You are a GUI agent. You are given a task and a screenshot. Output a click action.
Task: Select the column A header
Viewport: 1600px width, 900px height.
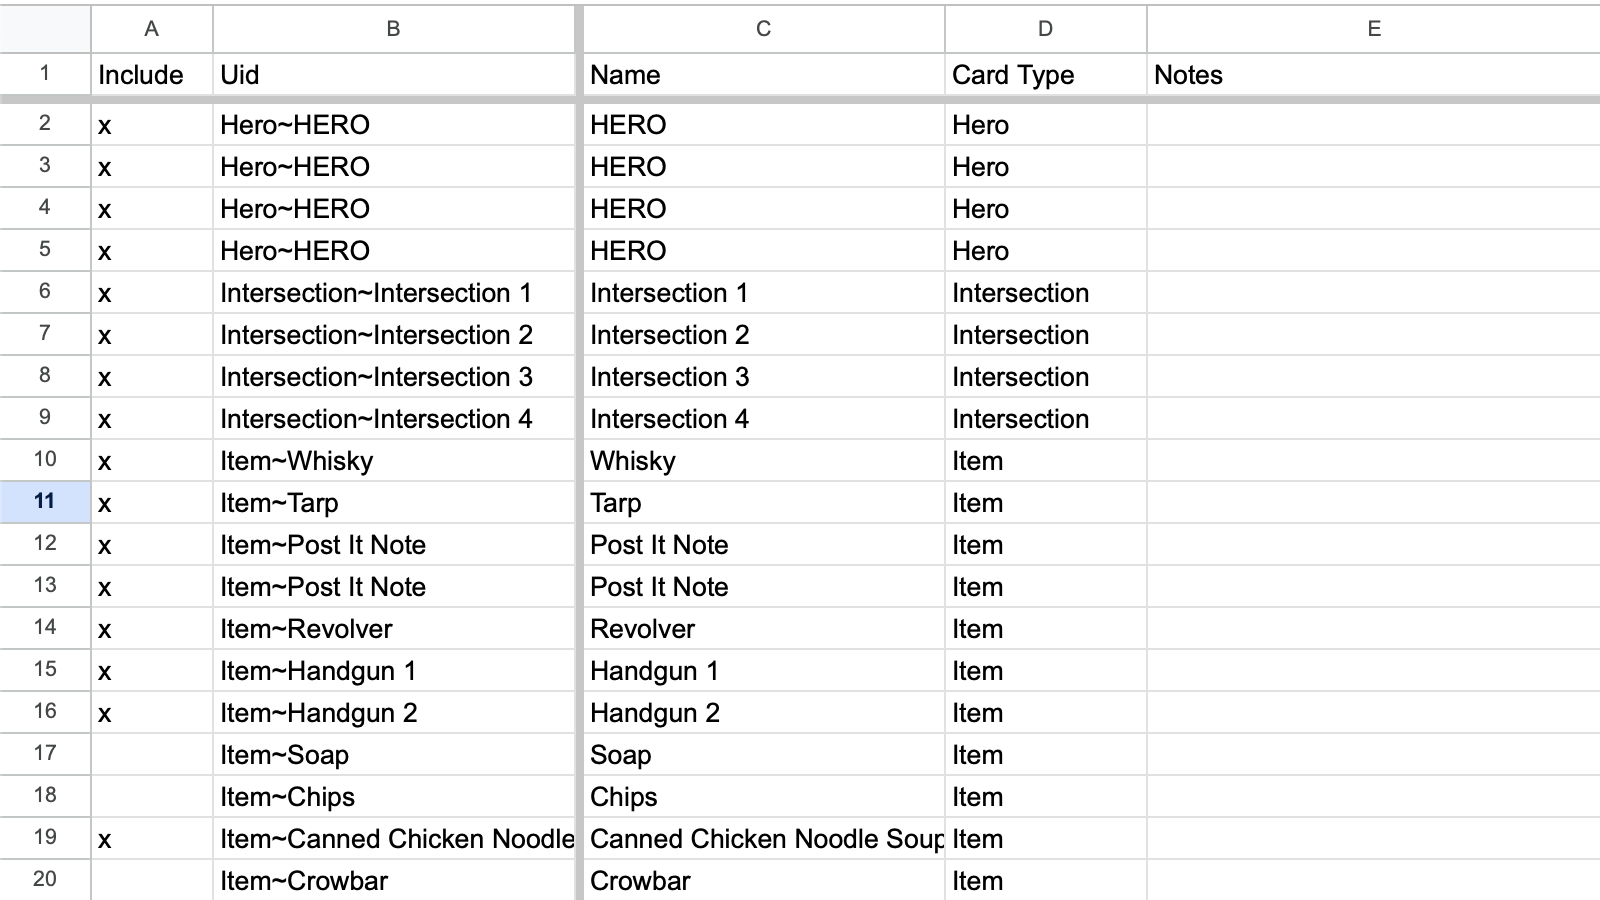pyautogui.click(x=151, y=29)
